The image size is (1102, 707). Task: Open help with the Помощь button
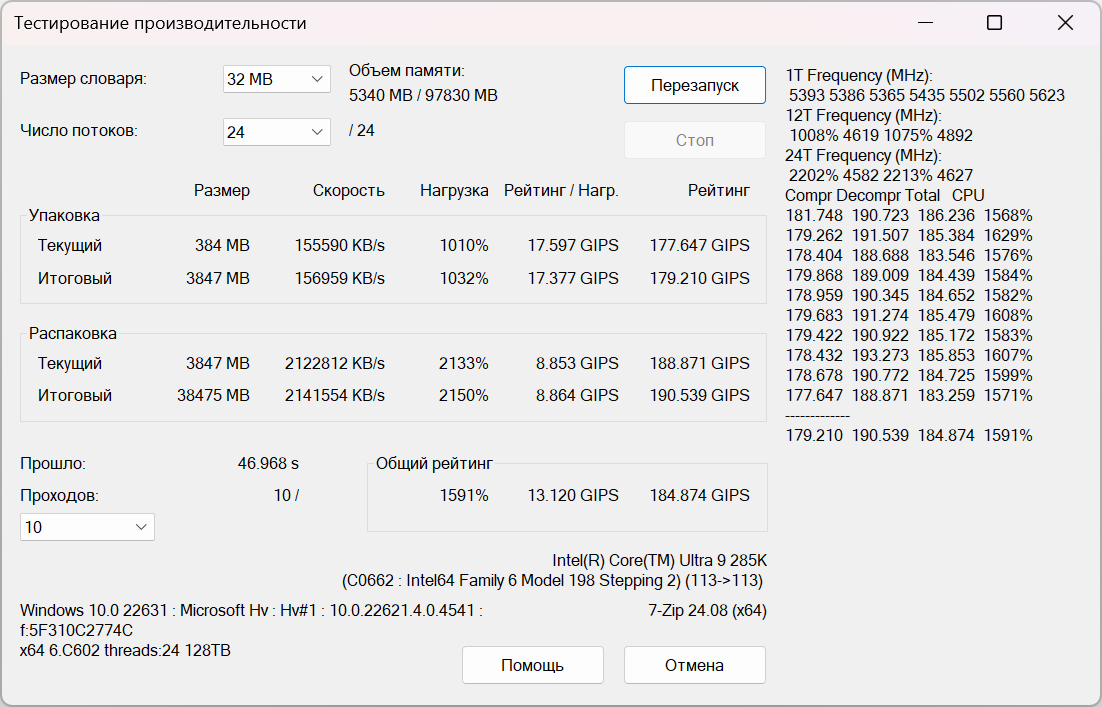(x=532, y=665)
